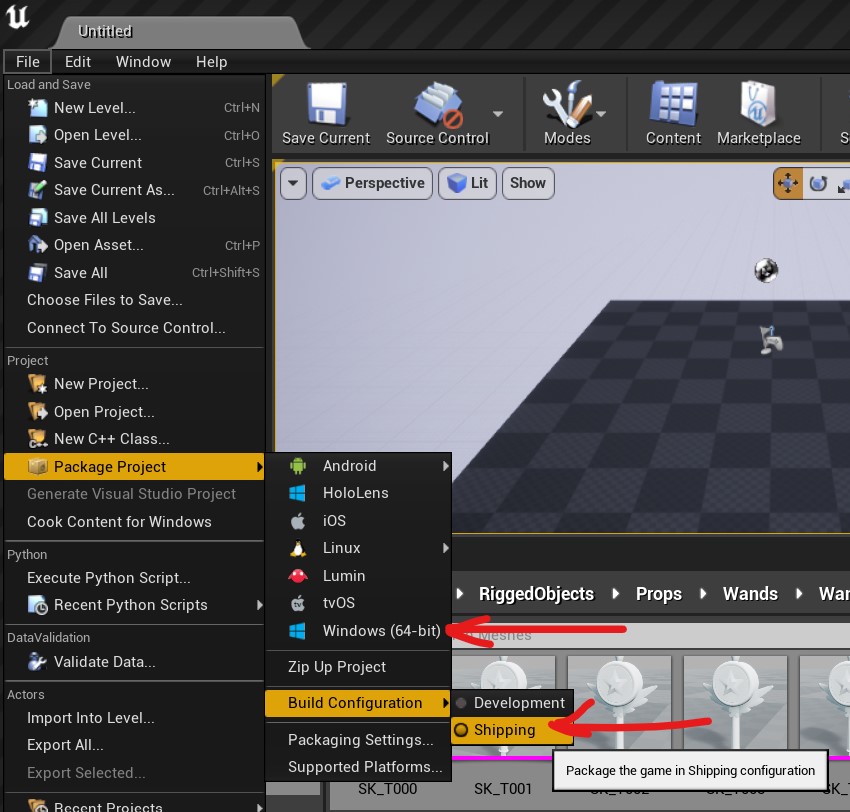Viewport: 850px width, 812px height.
Task: Click the Validate Data icon
Action: coord(37,662)
